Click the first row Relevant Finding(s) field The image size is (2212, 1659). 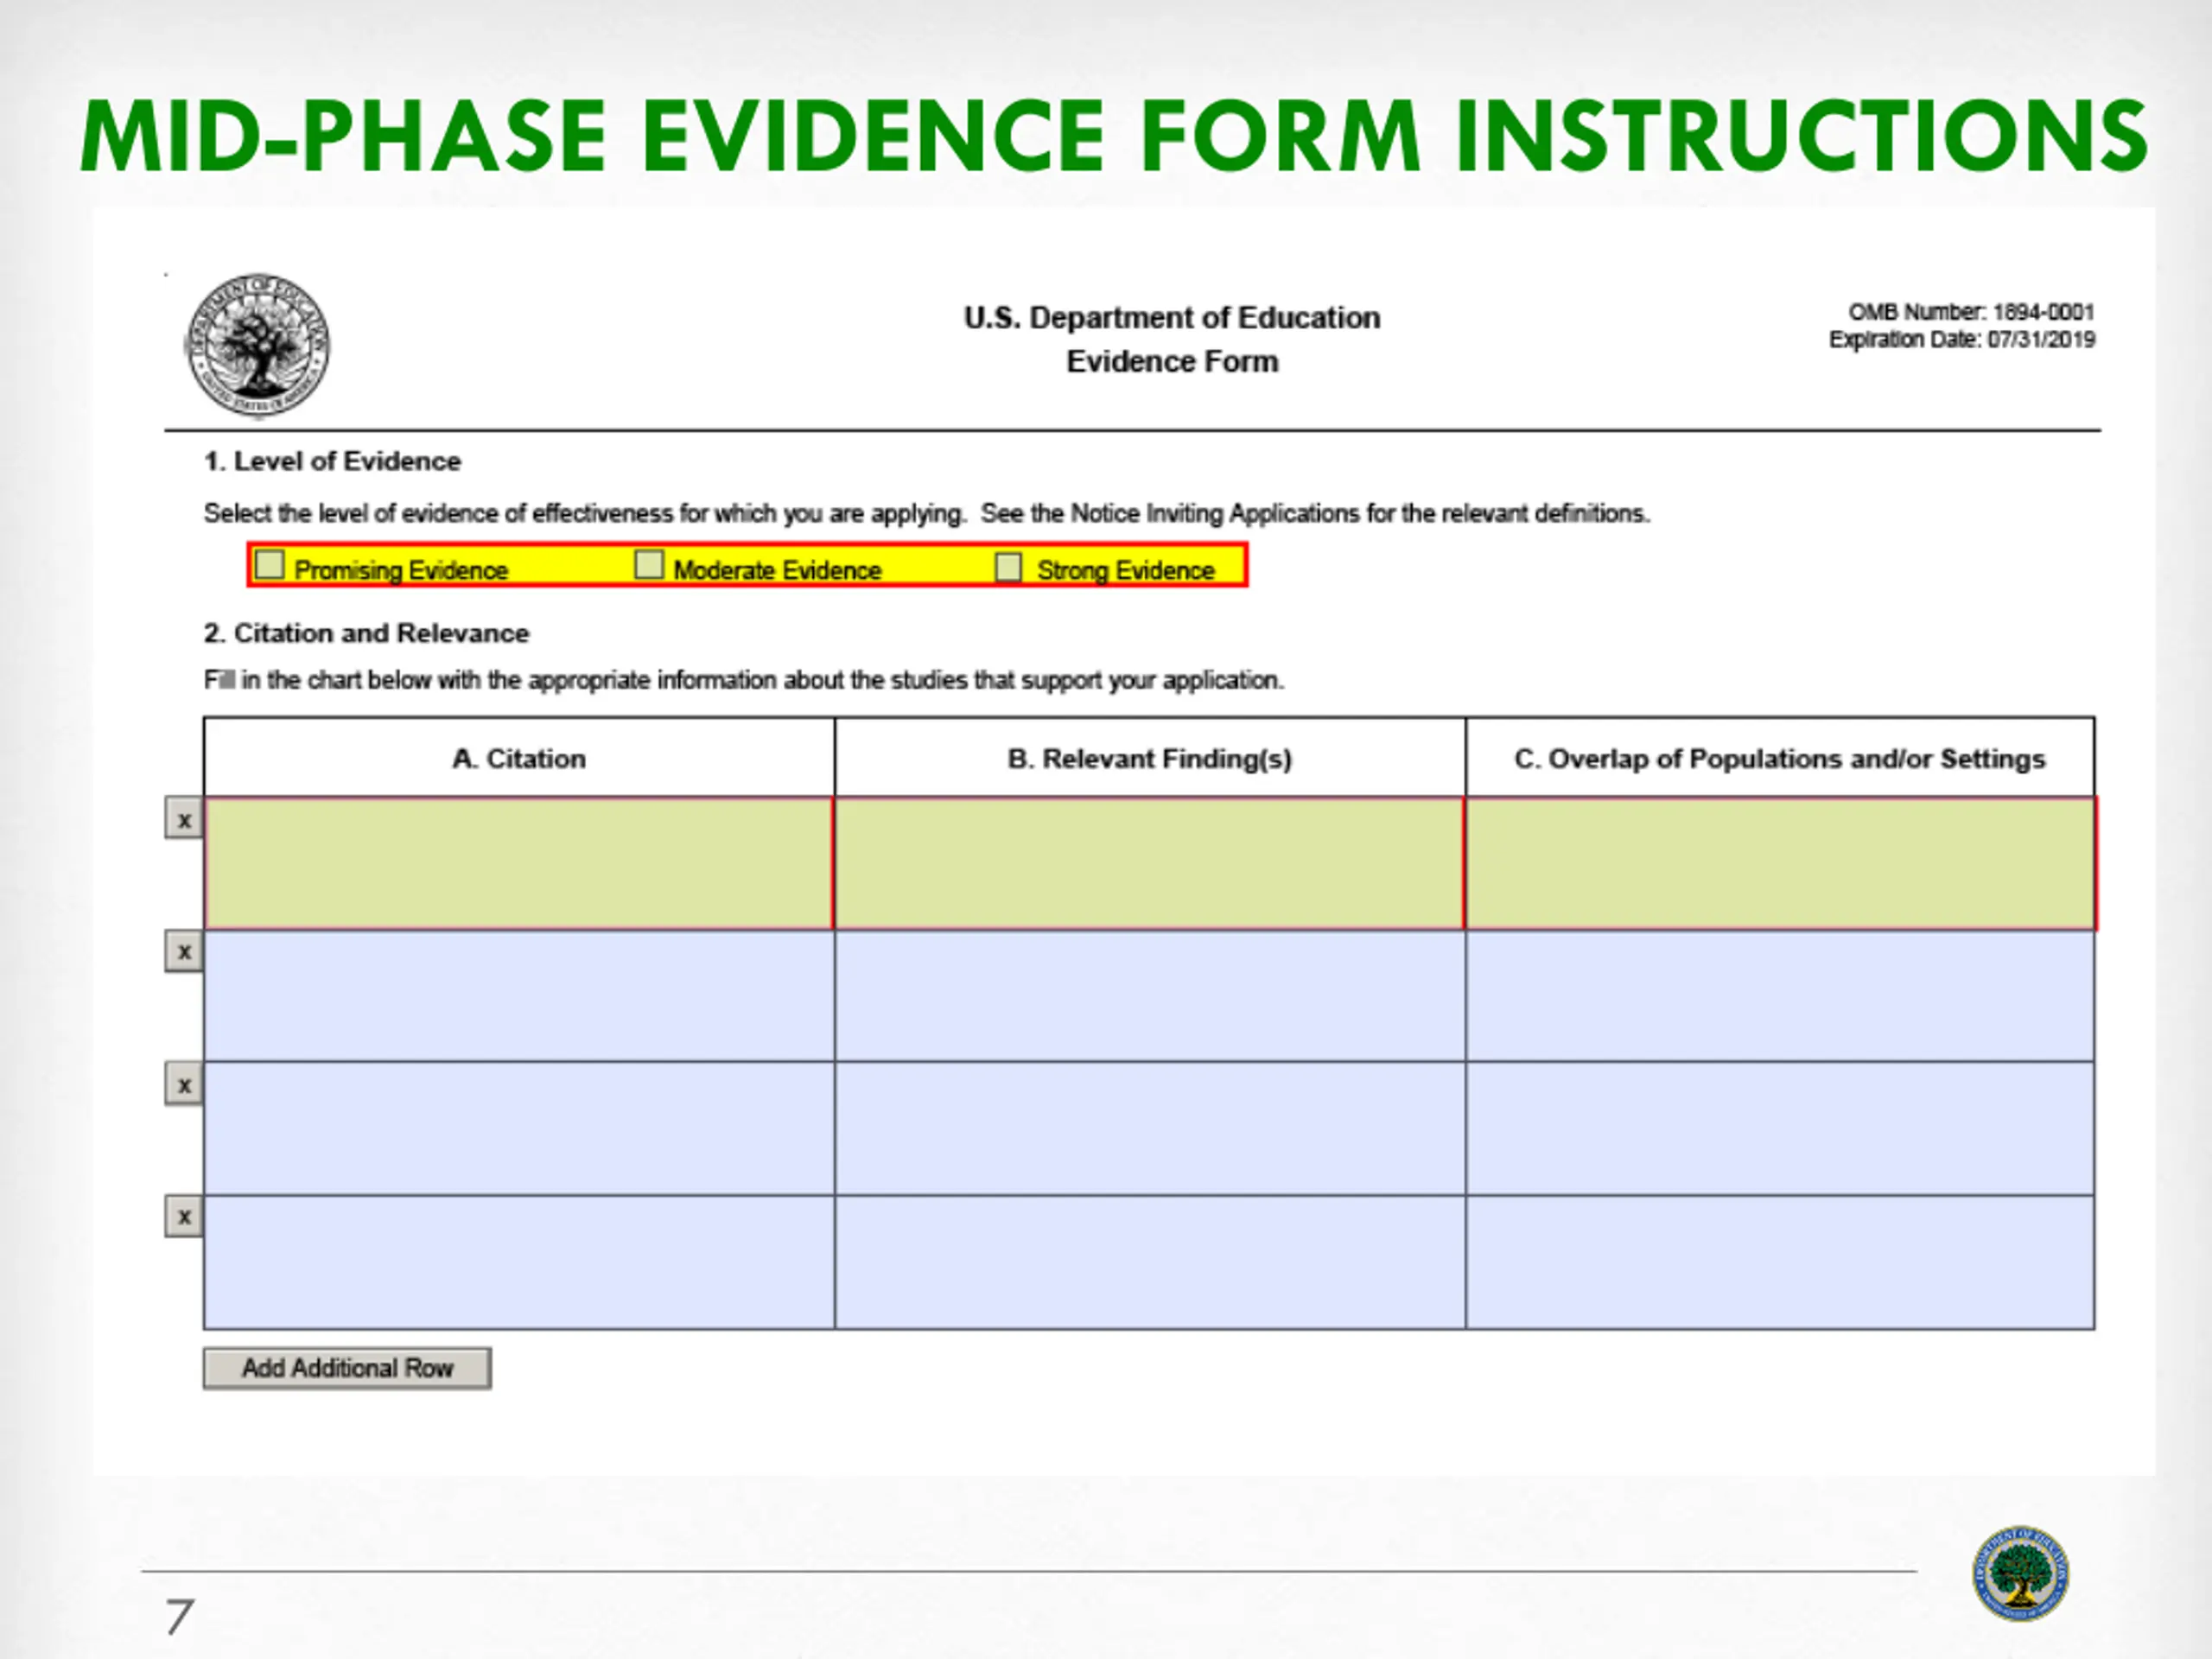point(1150,863)
